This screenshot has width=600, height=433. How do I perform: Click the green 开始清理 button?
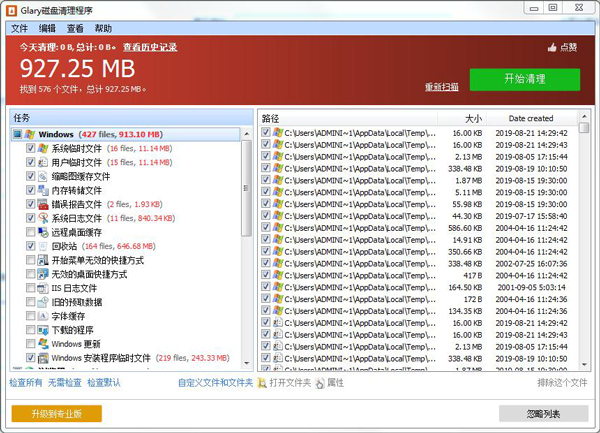tap(525, 79)
